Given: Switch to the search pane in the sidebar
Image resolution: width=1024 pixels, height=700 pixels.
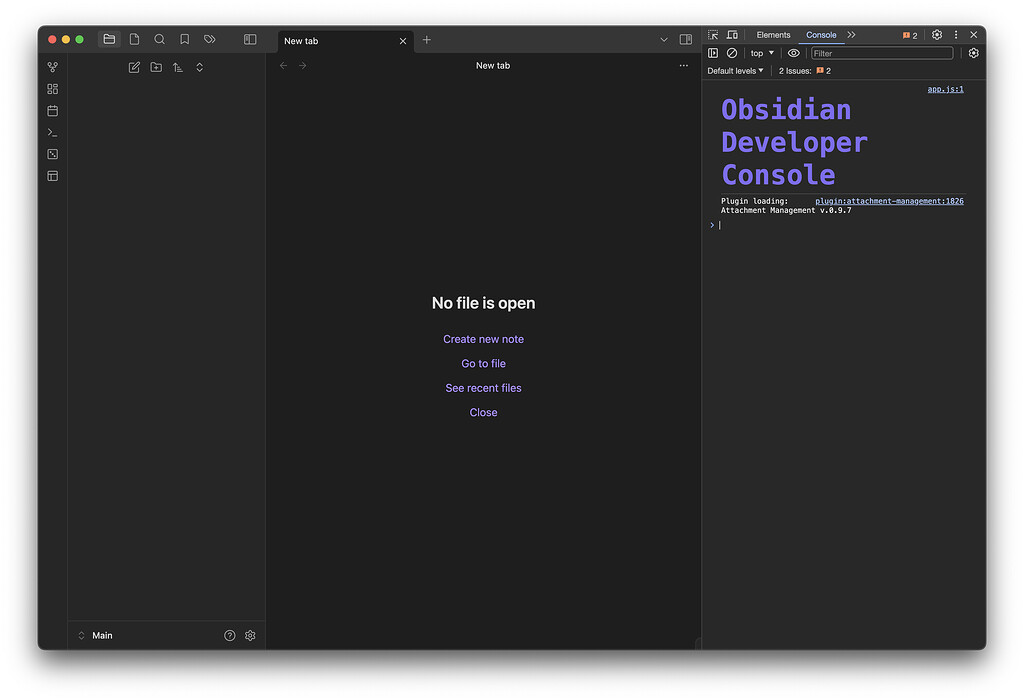Looking at the screenshot, I should click(x=159, y=39).
